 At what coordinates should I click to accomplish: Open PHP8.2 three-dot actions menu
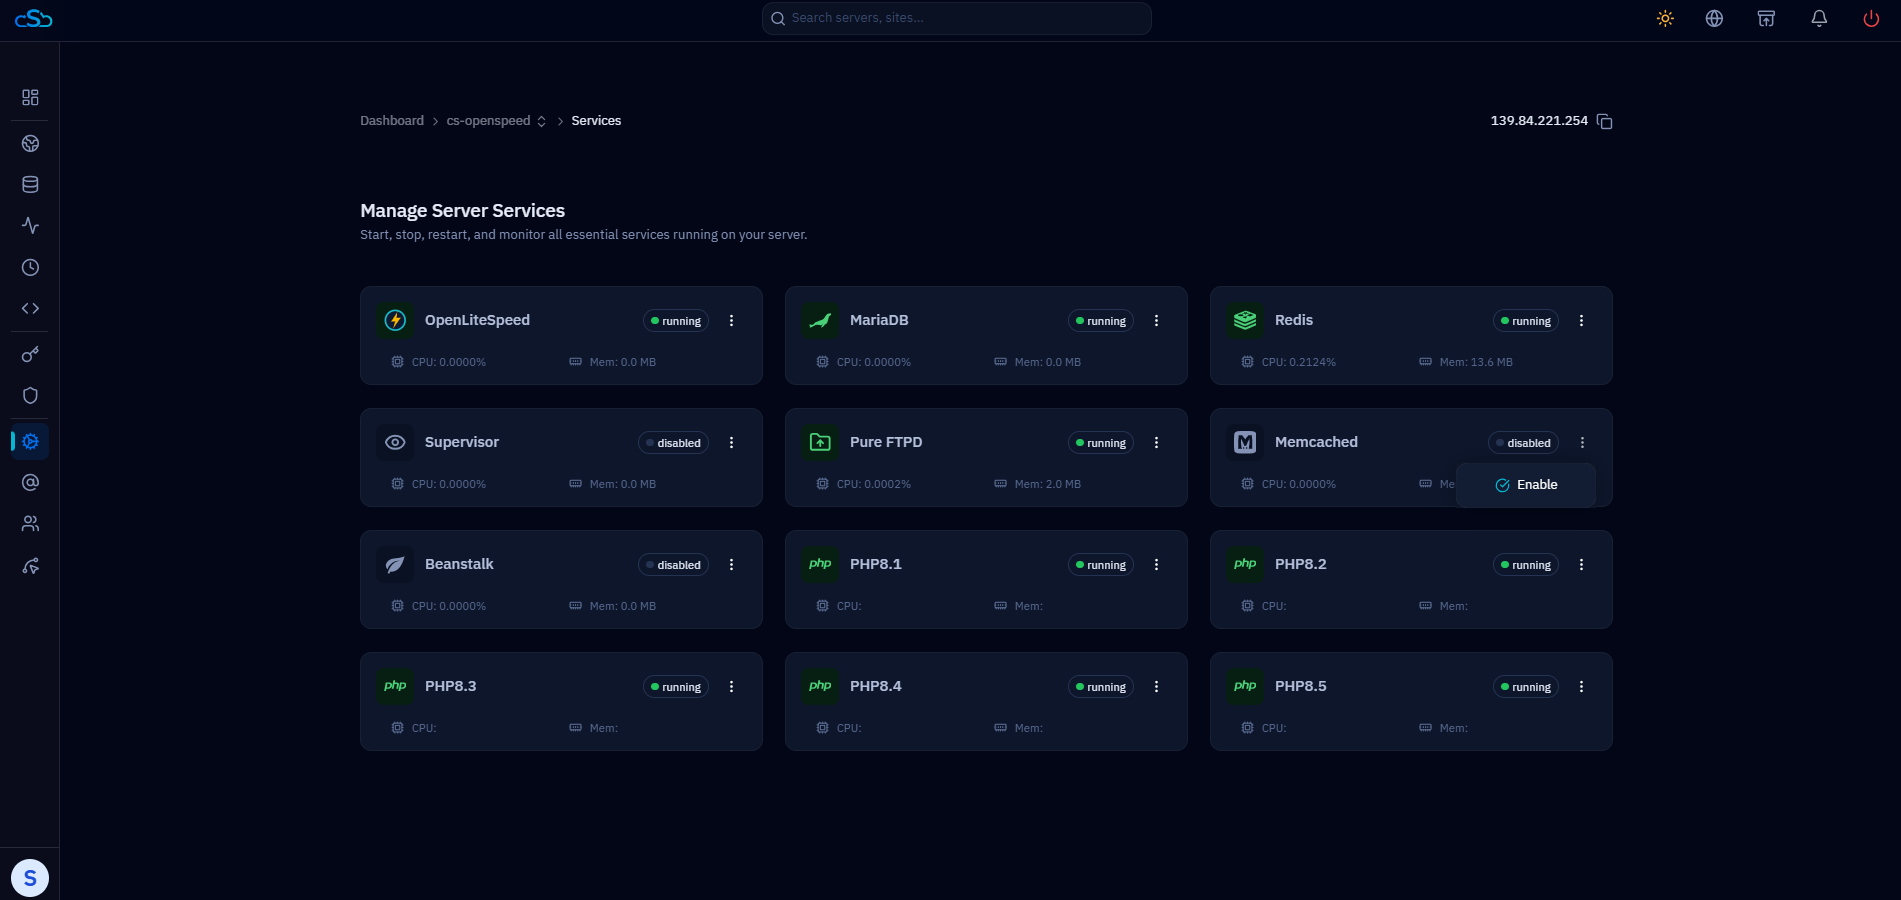(1581, 564)
